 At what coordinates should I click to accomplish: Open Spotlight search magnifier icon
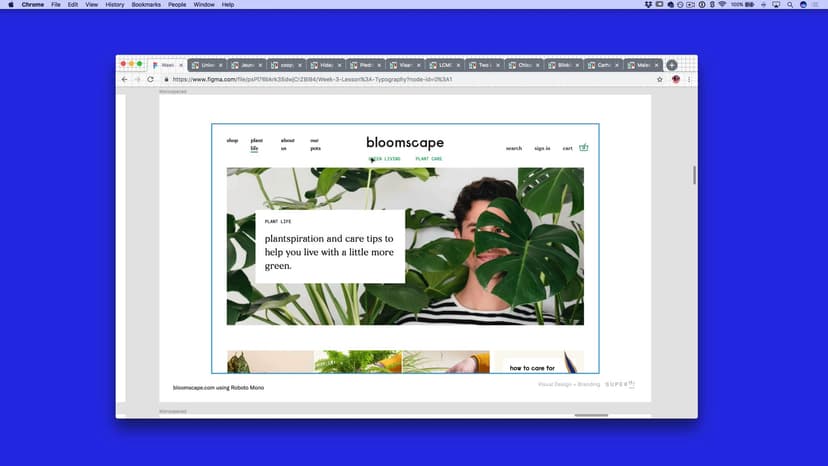point(790,4)
